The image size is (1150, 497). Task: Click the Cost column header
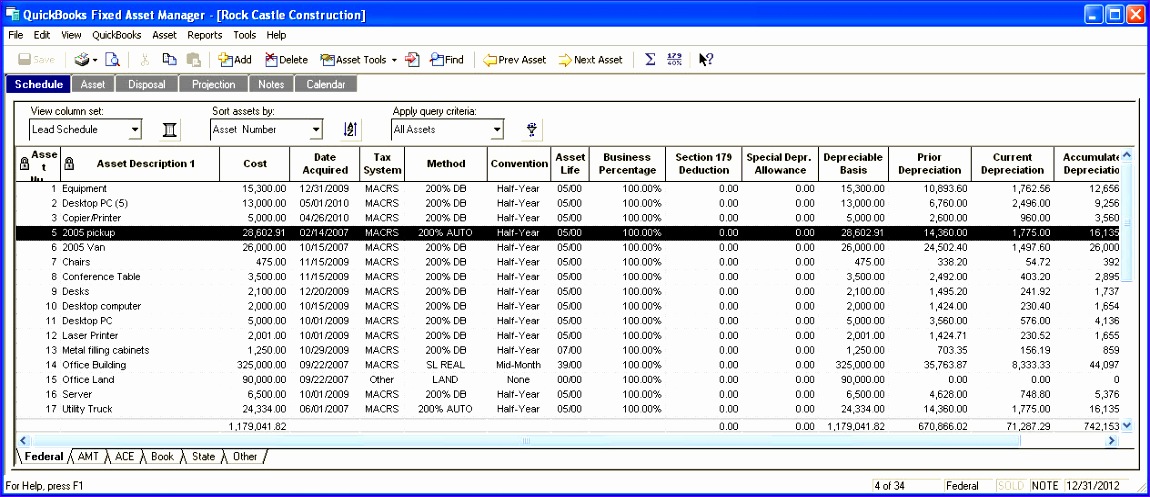click(255, 164)
